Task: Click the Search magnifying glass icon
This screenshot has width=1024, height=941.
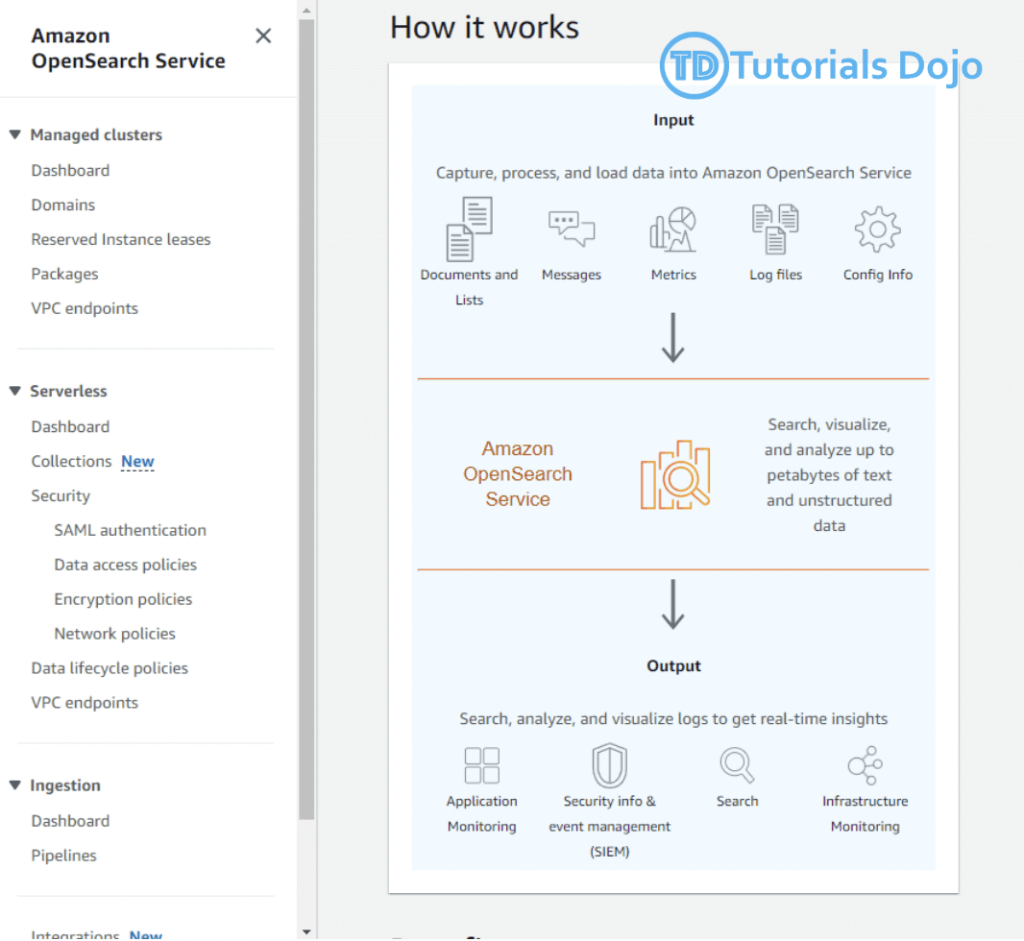Action: coord(737,765)
